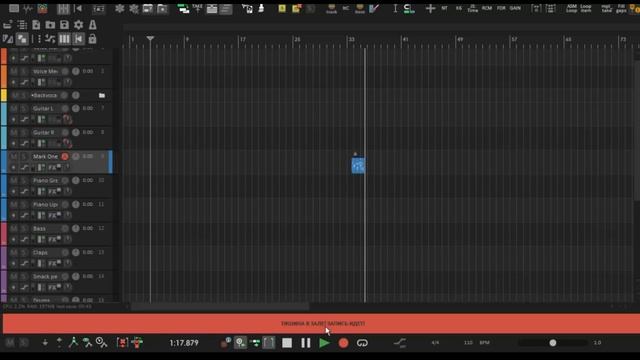Screen dimensions: 640x360
Task: Click the red loop-points icon in transport
Action: coord(122,343)
